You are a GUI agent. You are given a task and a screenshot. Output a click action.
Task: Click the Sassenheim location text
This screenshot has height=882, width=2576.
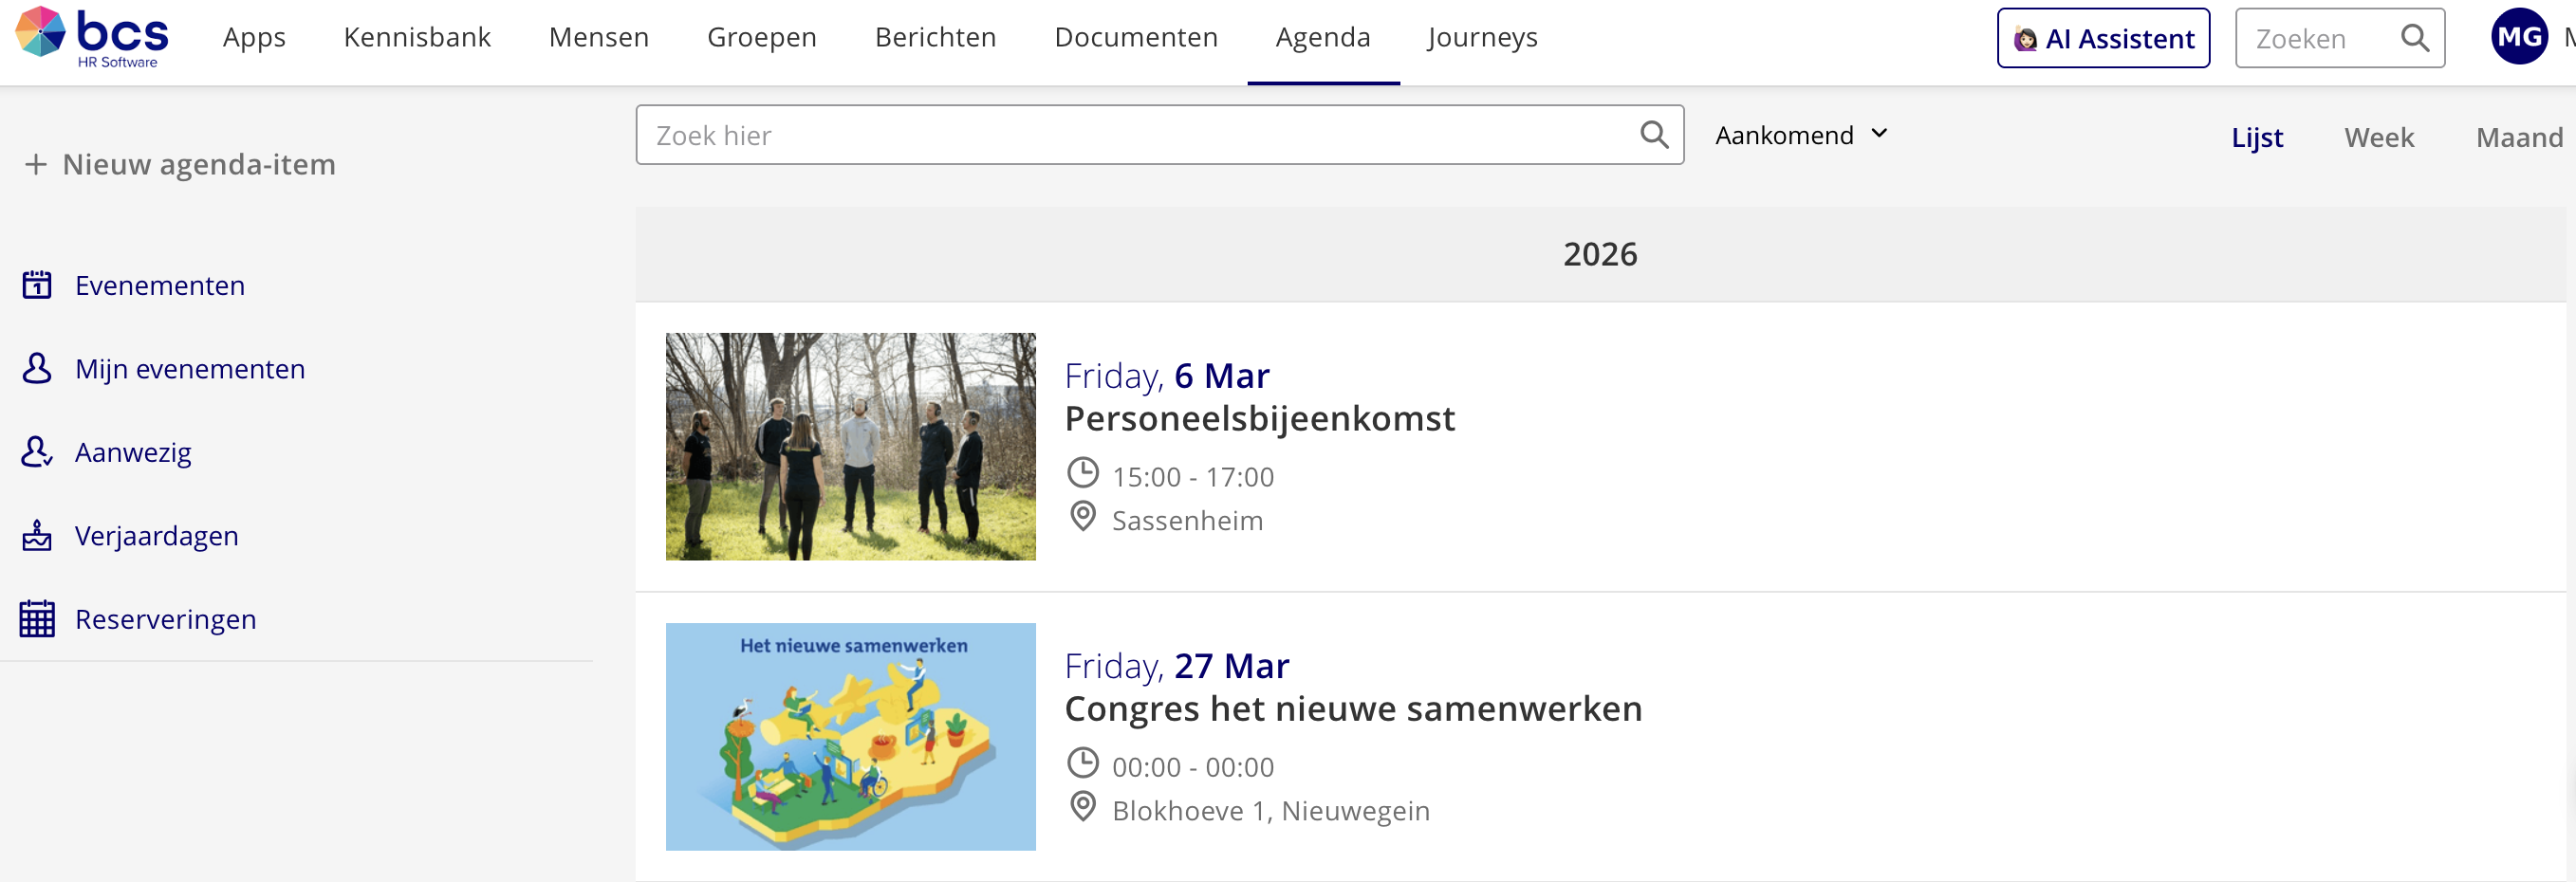[x=1187, y=520]
